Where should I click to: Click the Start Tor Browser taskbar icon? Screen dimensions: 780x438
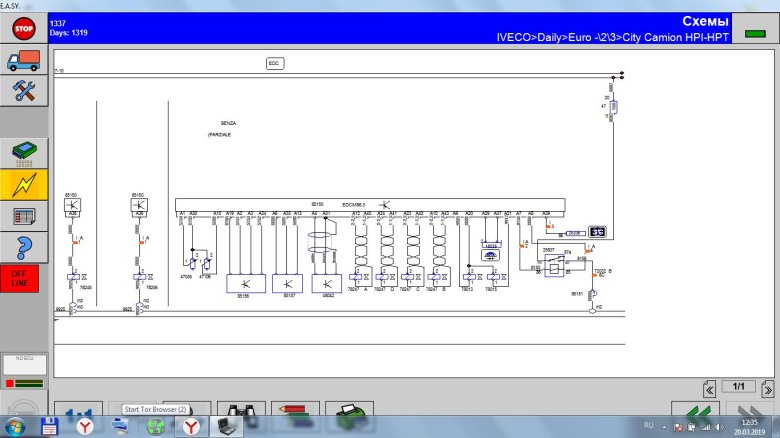155,427
